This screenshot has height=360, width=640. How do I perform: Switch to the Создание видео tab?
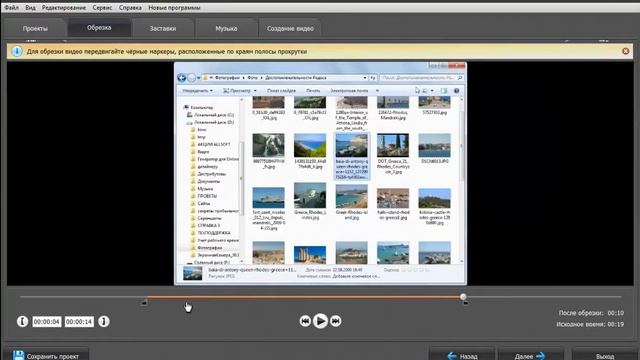click(290, 29)
